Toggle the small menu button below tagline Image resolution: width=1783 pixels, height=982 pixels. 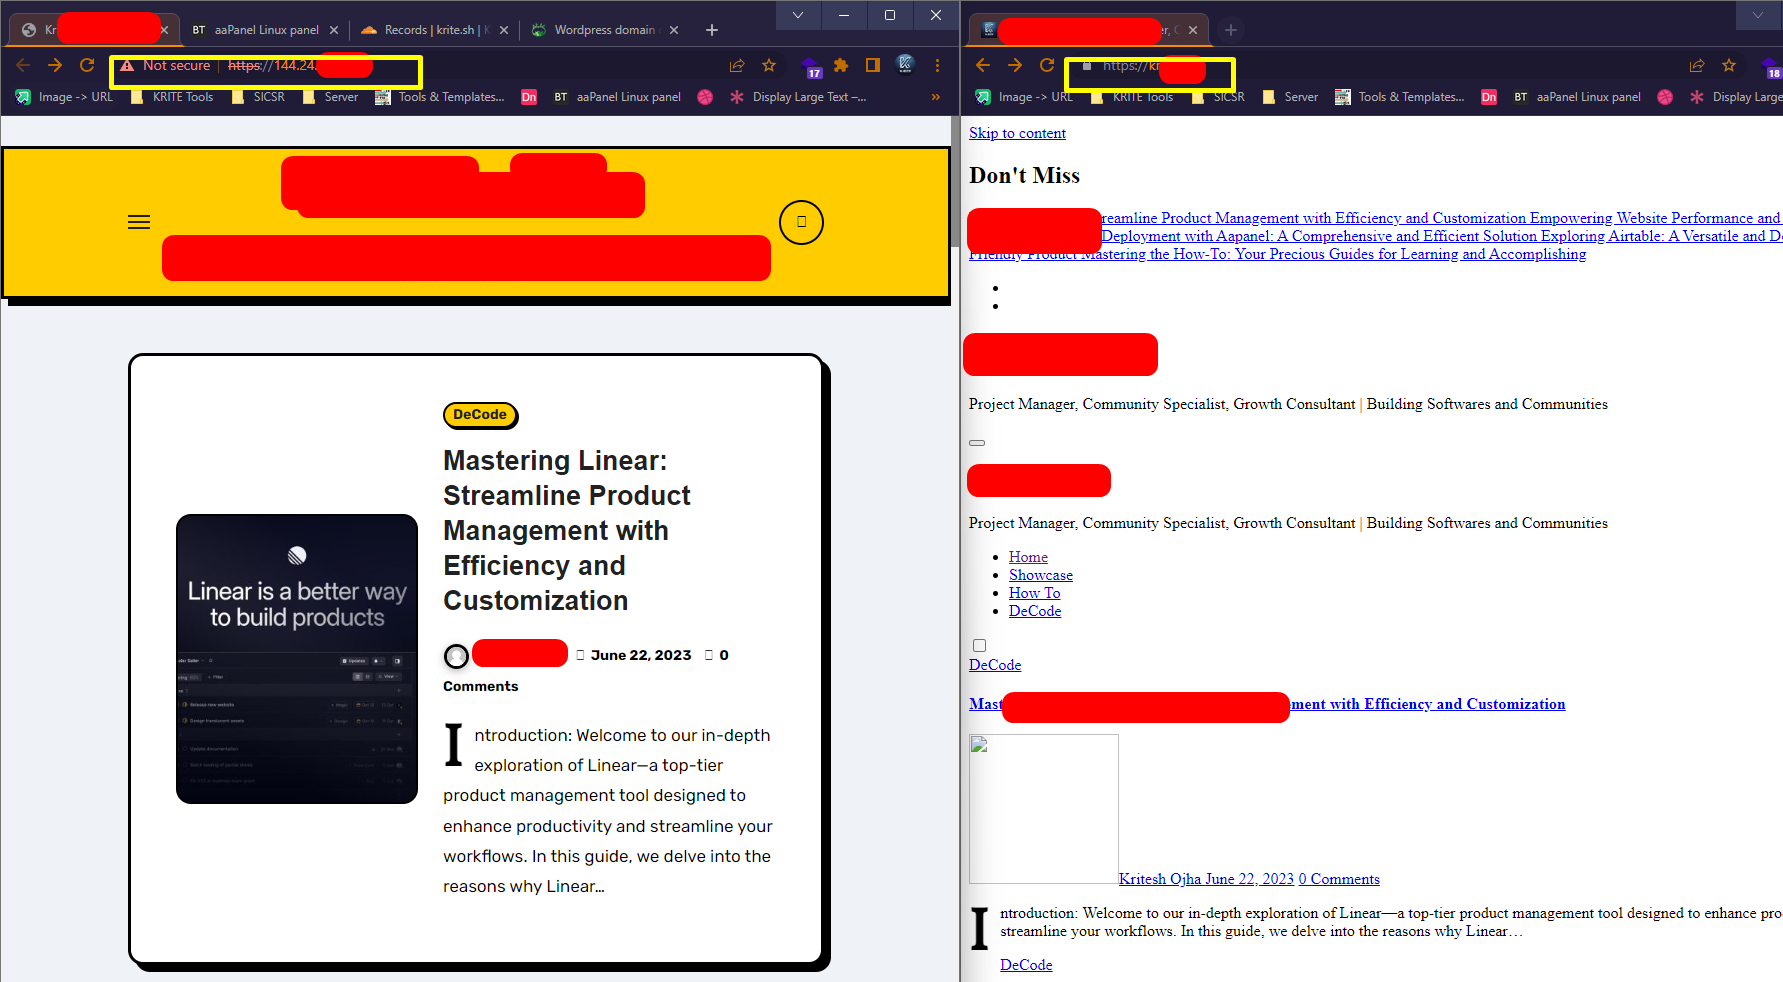tap(977, 442)
